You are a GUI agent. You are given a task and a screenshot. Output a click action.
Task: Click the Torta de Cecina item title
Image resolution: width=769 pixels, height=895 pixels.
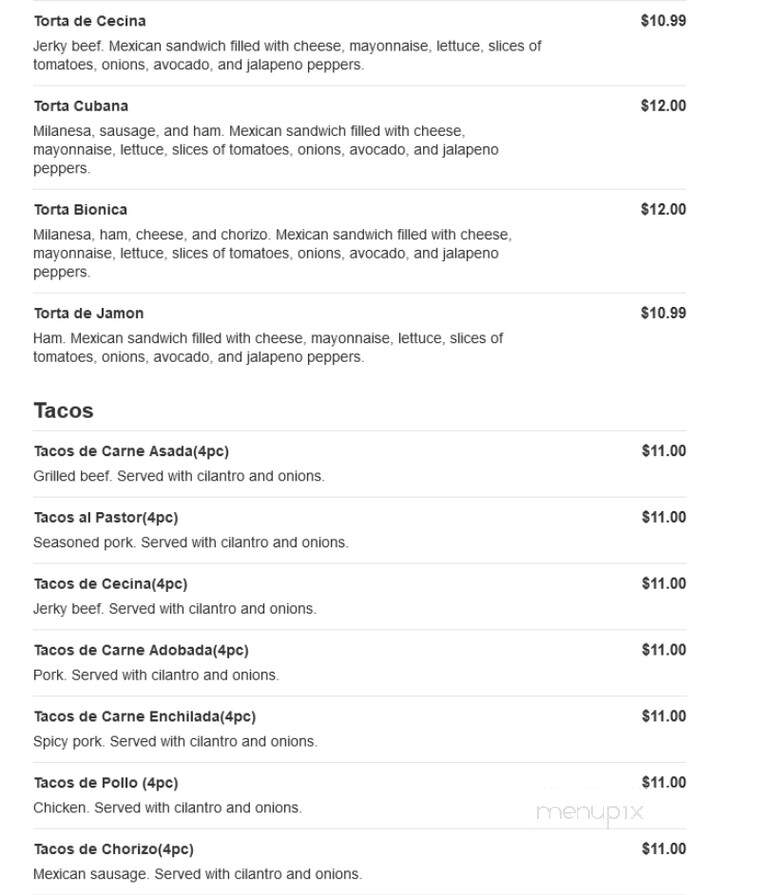(90, 21)
